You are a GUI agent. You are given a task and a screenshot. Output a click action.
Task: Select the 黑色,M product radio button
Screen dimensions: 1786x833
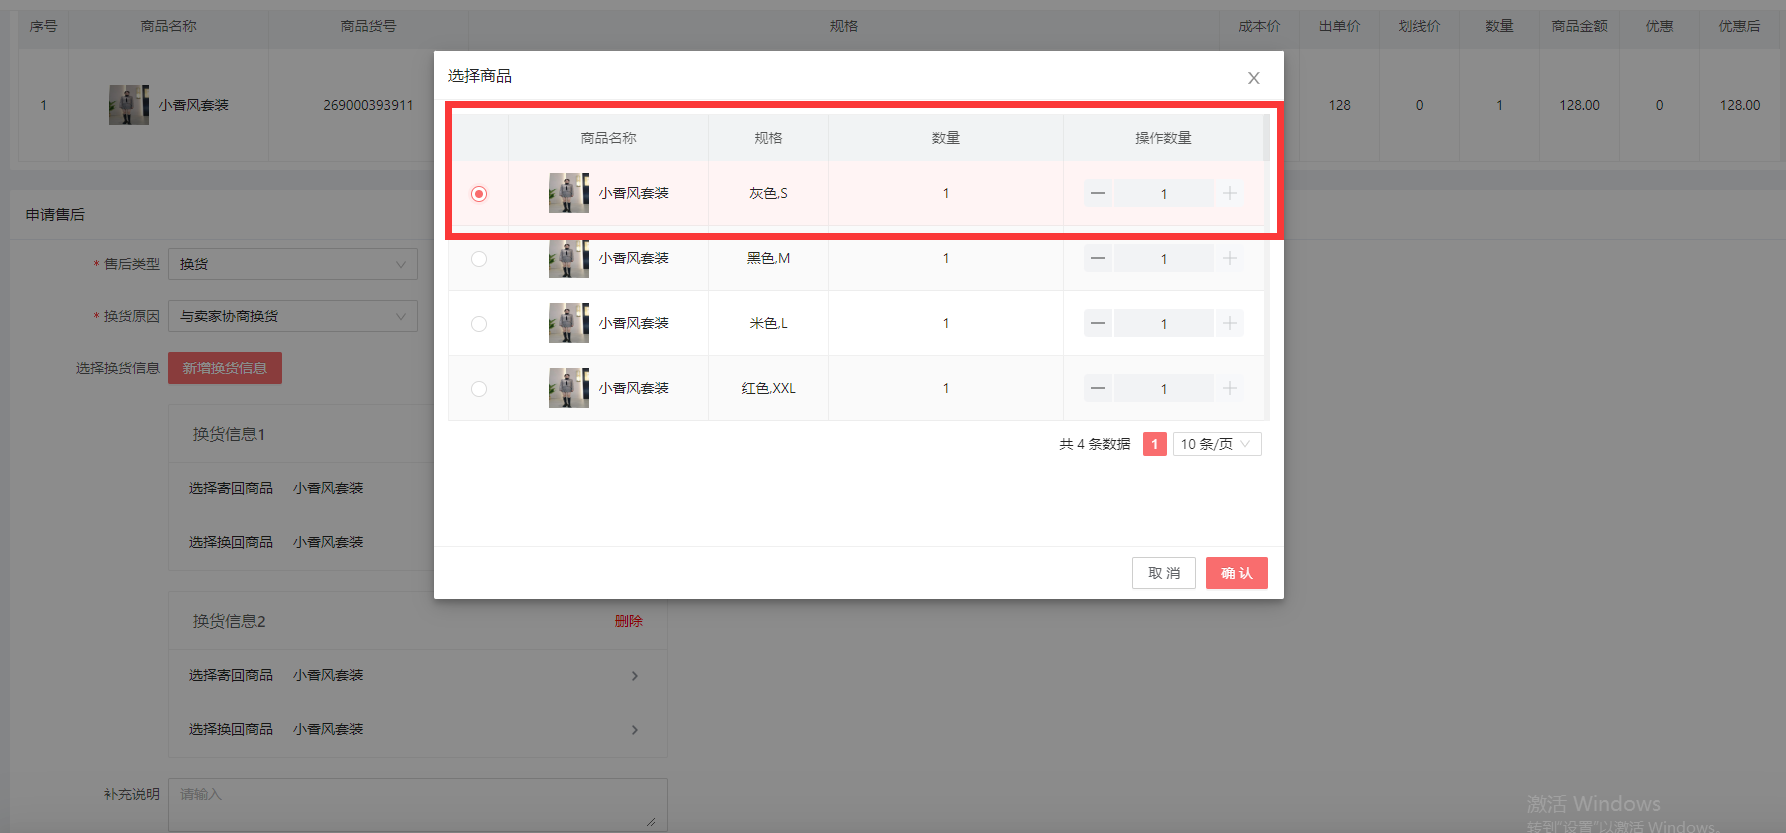[479, 259]
